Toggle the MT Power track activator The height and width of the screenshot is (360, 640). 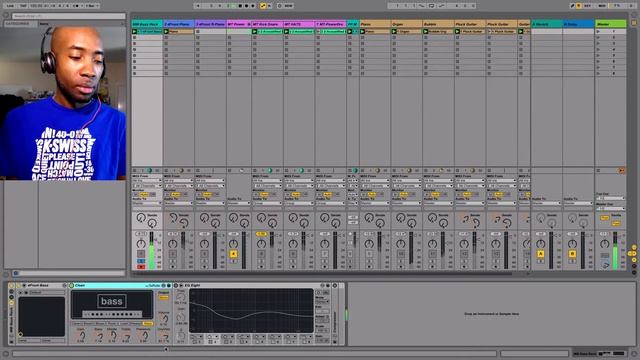(233, 254)
